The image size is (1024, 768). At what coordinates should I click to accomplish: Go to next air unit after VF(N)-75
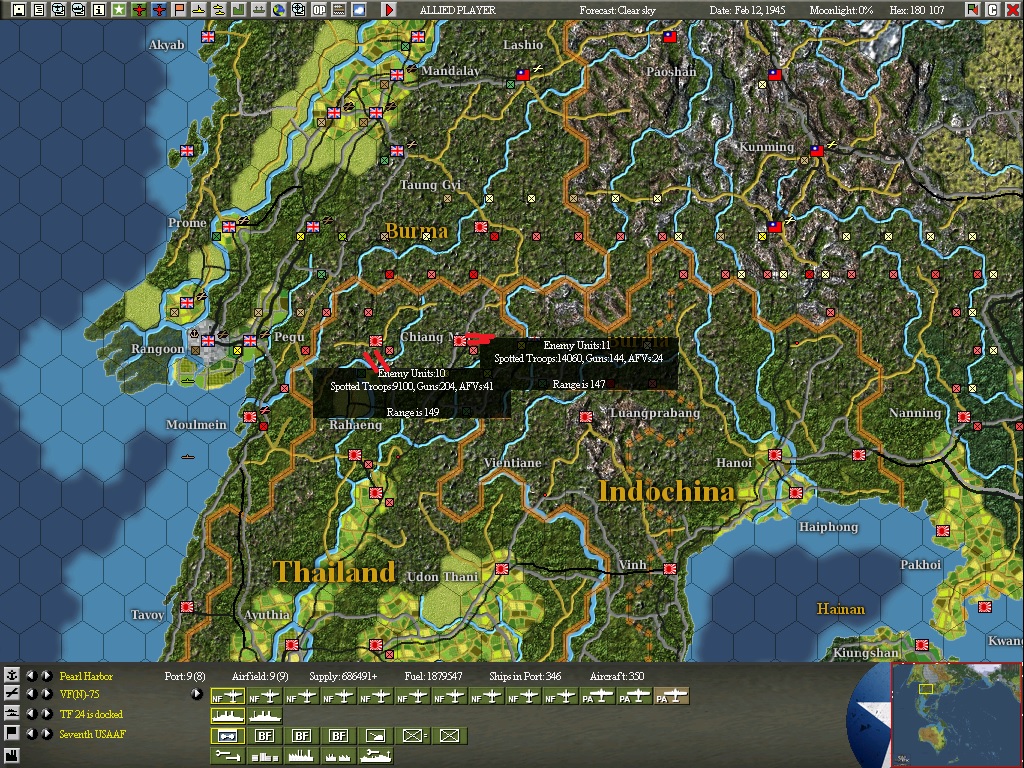46,694
